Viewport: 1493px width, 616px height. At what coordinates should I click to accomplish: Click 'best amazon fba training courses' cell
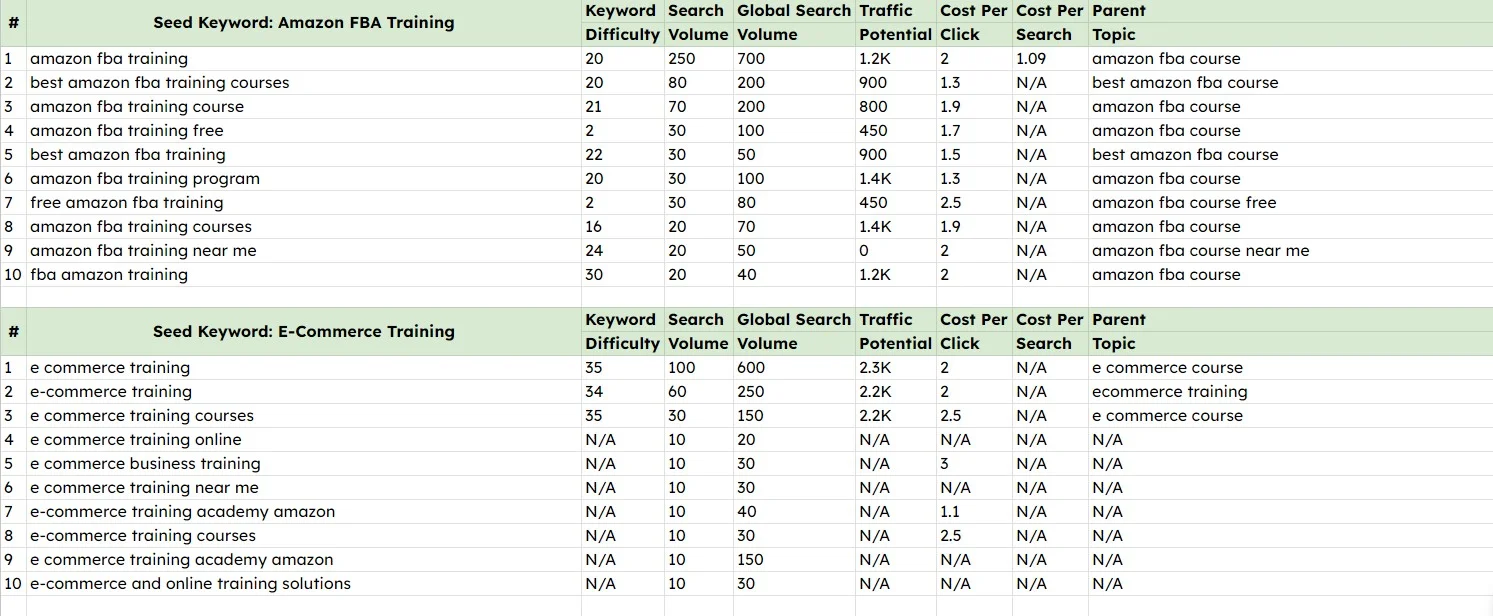click(304, 83)
